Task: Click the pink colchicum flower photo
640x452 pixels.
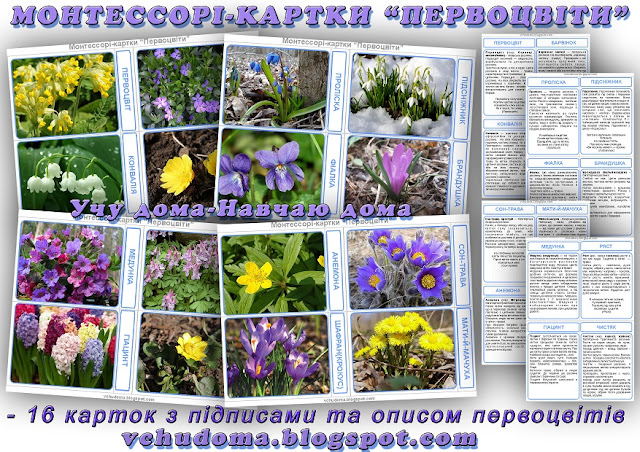Action: (398, 176)
